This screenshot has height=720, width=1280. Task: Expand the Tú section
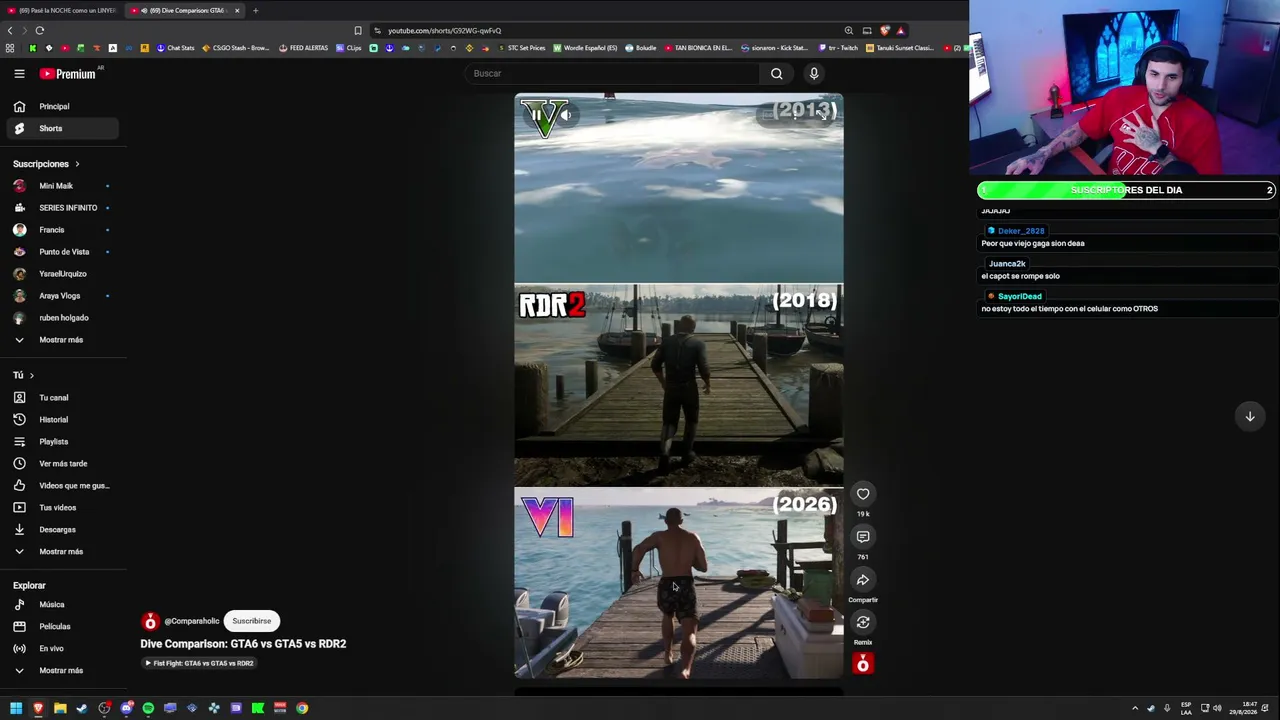[x=23, y=375]
